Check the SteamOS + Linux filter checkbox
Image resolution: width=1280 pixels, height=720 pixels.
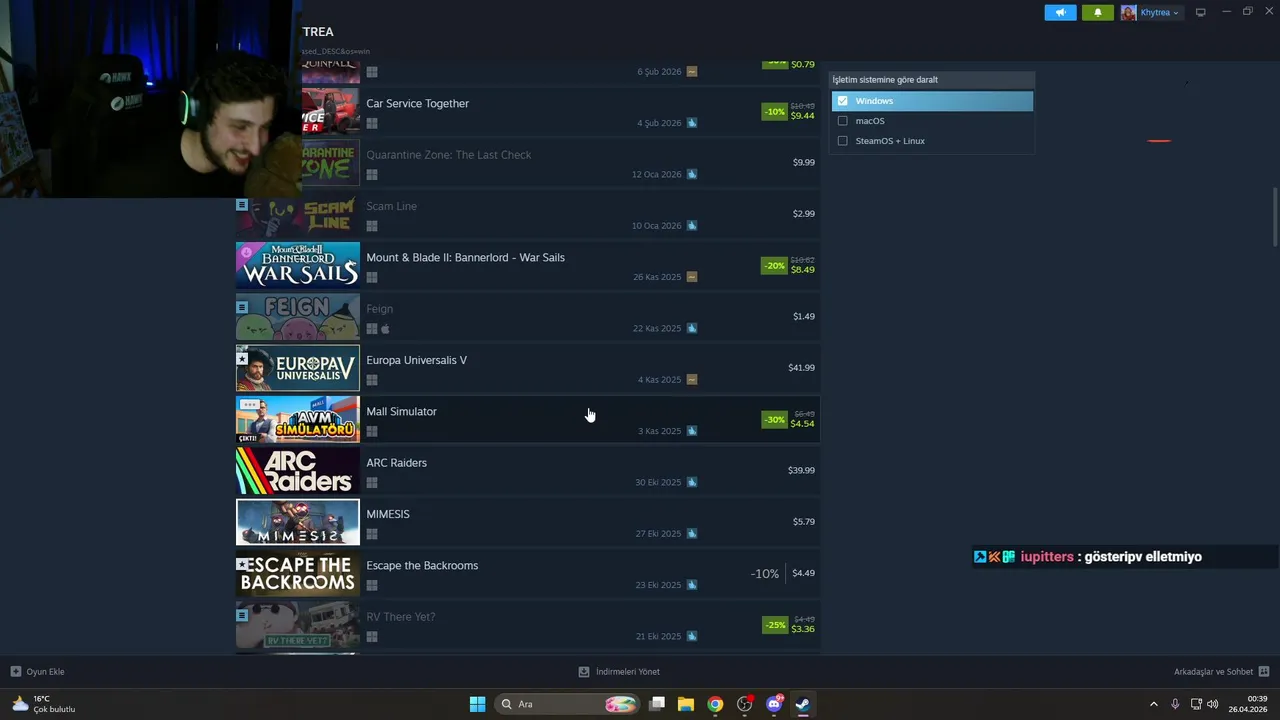click(x=843, y=141)
